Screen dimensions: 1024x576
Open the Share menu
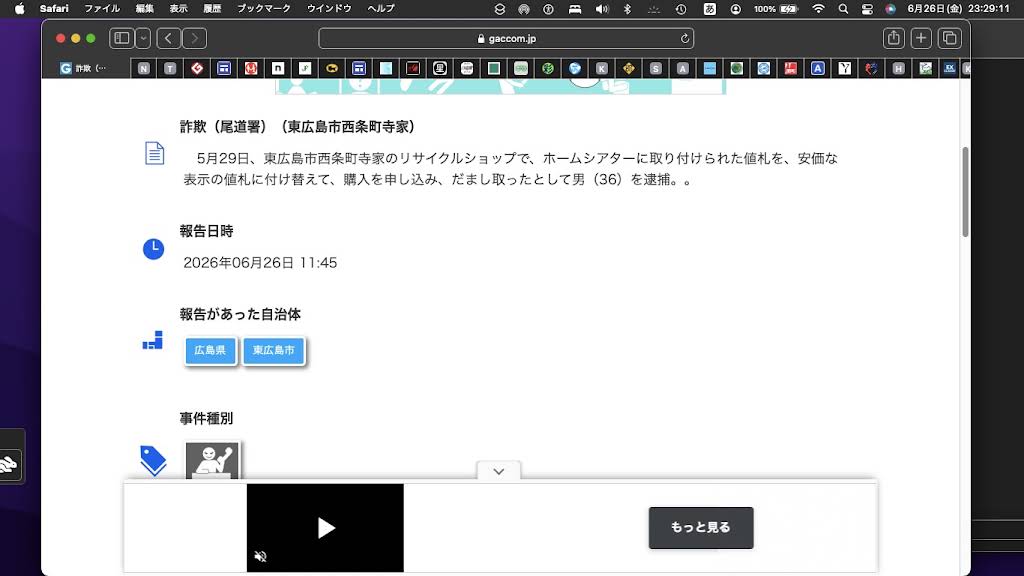point(893,39)
